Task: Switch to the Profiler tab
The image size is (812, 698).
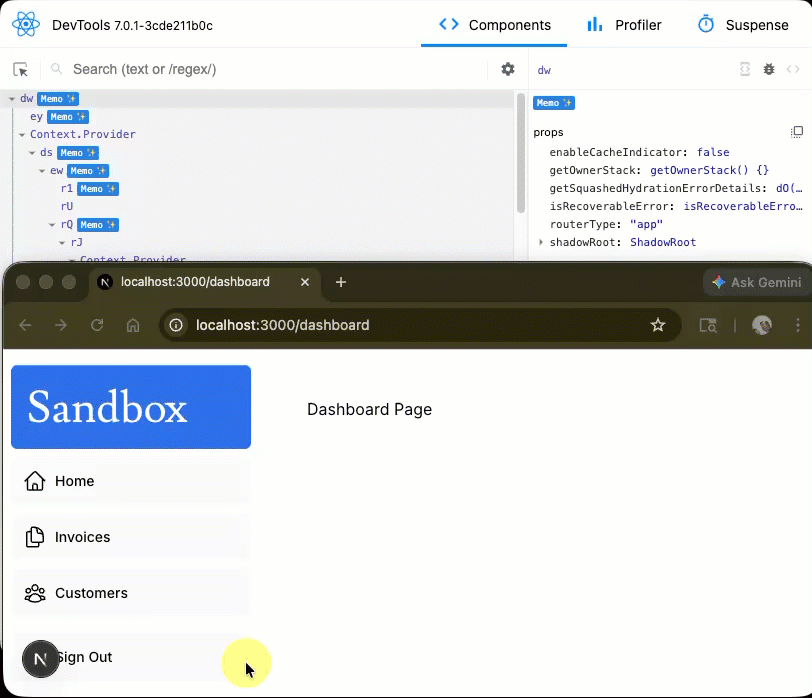Action: click(x=623, y=25)
